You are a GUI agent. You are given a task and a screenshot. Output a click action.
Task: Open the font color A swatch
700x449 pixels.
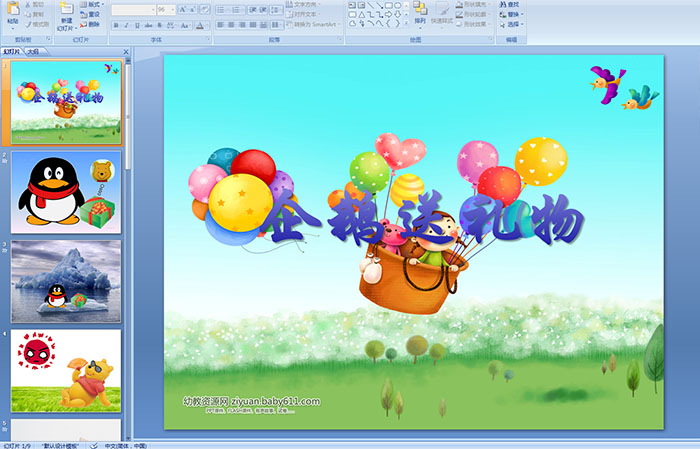200,25
